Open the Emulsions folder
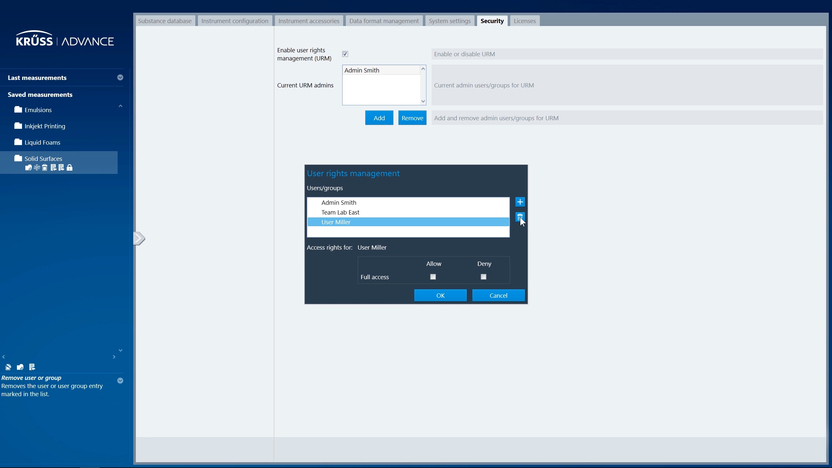This screenshot has height=468, width=832. coord(38,110)
